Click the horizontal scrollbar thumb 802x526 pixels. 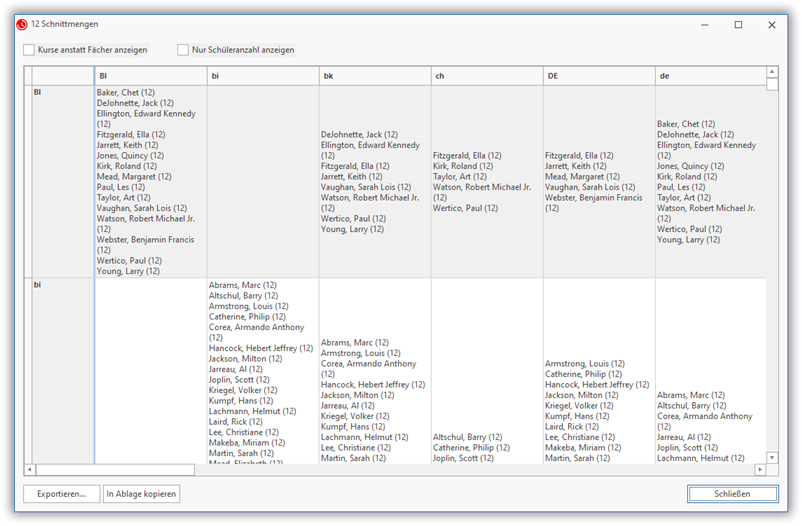click(115, 469)
